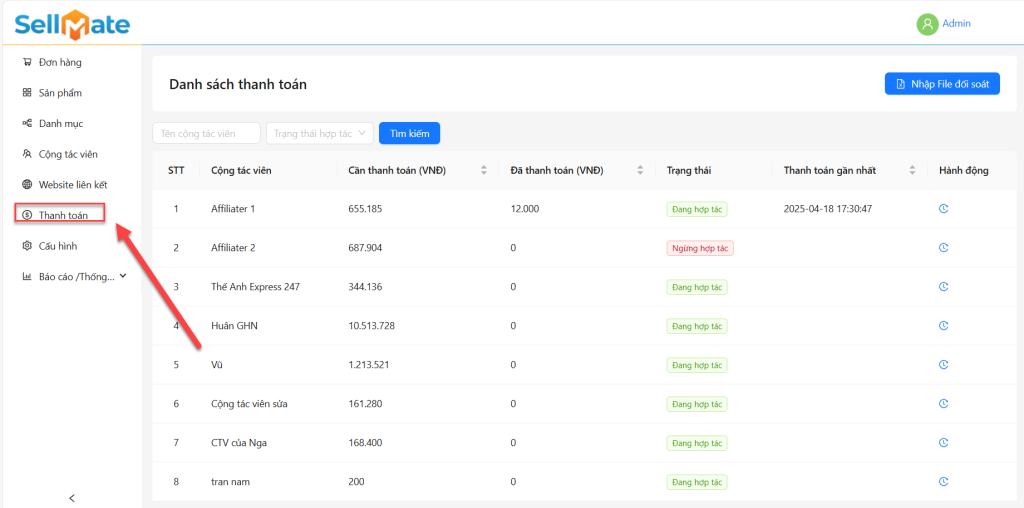Expand the Báo cáo /Thống kê menu
1024x508 pixels.
(x=75, y=276)
